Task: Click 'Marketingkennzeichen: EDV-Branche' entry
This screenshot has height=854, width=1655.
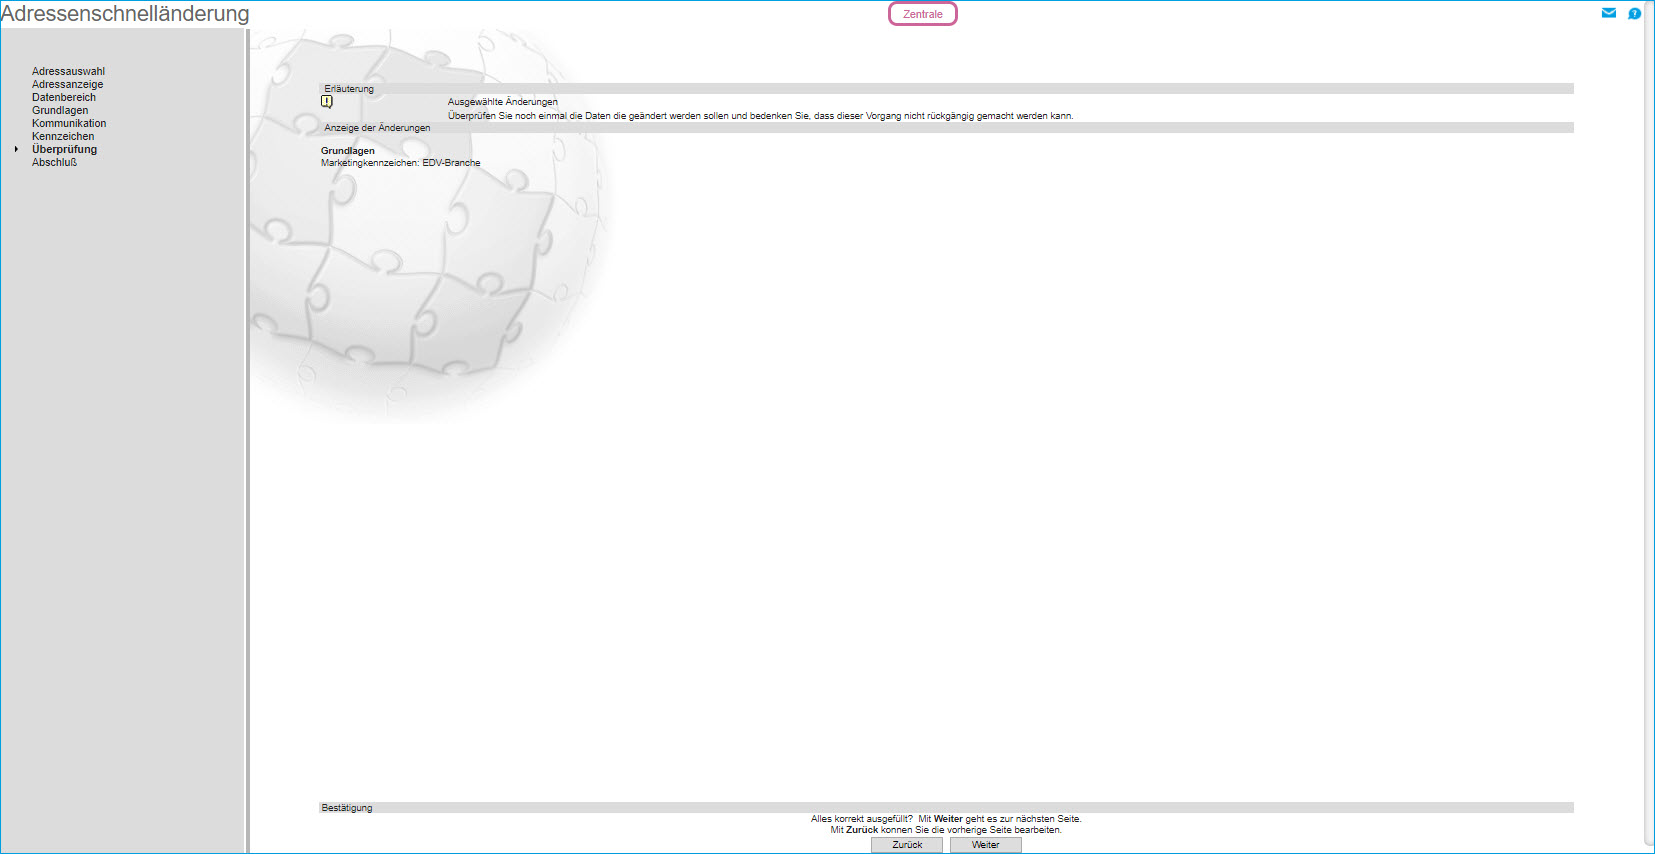Action: tap(400, 163)
